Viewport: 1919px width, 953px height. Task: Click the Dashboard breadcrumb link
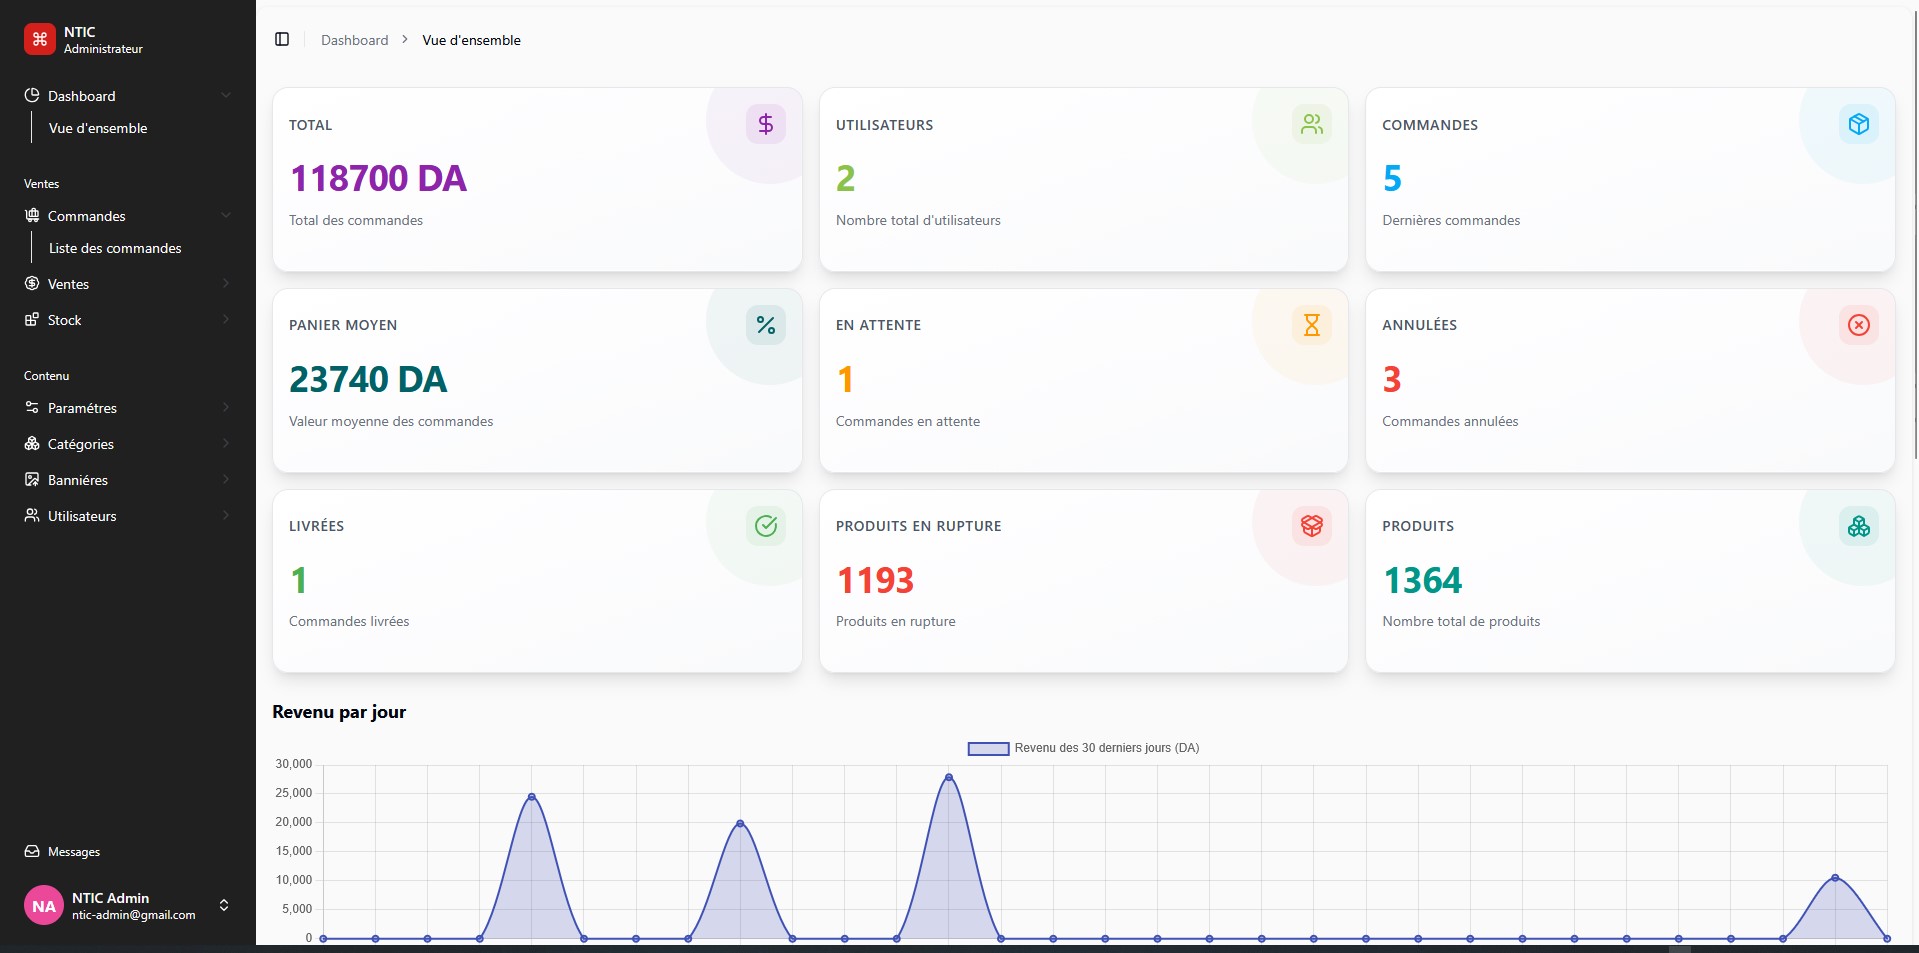354,40
